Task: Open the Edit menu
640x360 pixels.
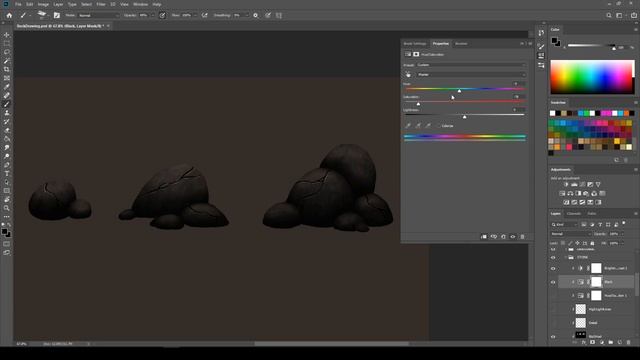Action: tap(29, 4)
